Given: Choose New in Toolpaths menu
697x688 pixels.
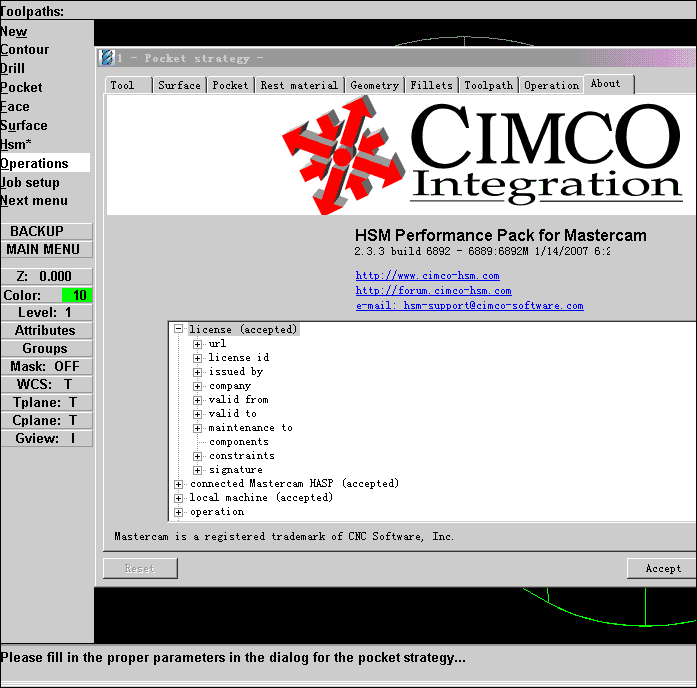Looking at the screenshot, I should (x=14, y=32).
